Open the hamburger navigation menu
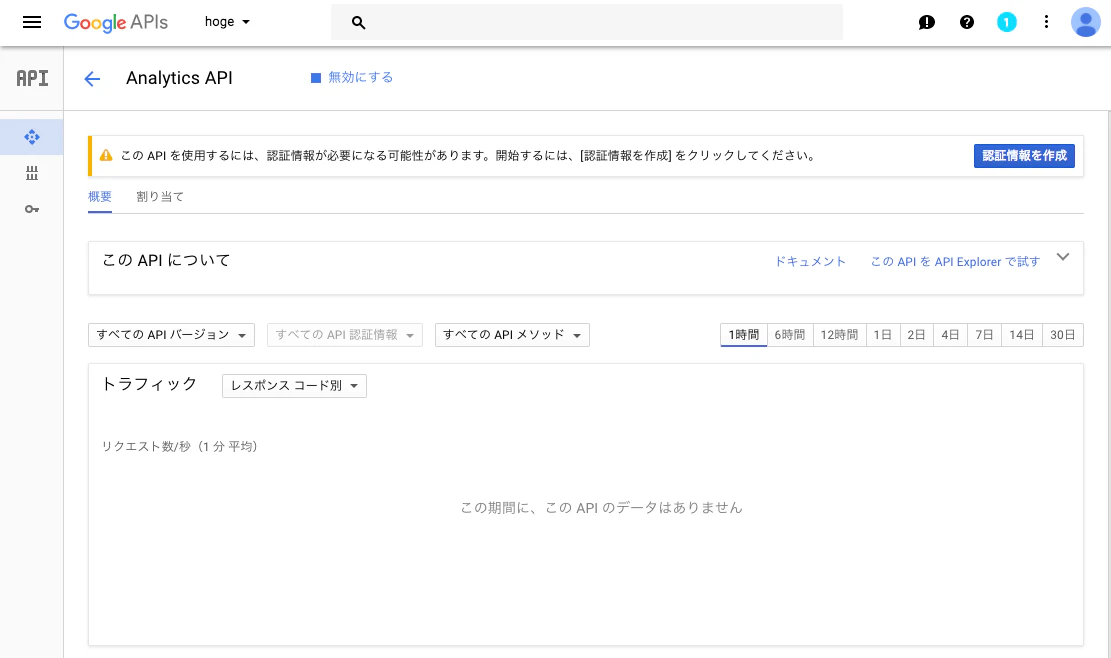Image resolution: width=1111 pixels, height=658 pixels. pos(32,22)
